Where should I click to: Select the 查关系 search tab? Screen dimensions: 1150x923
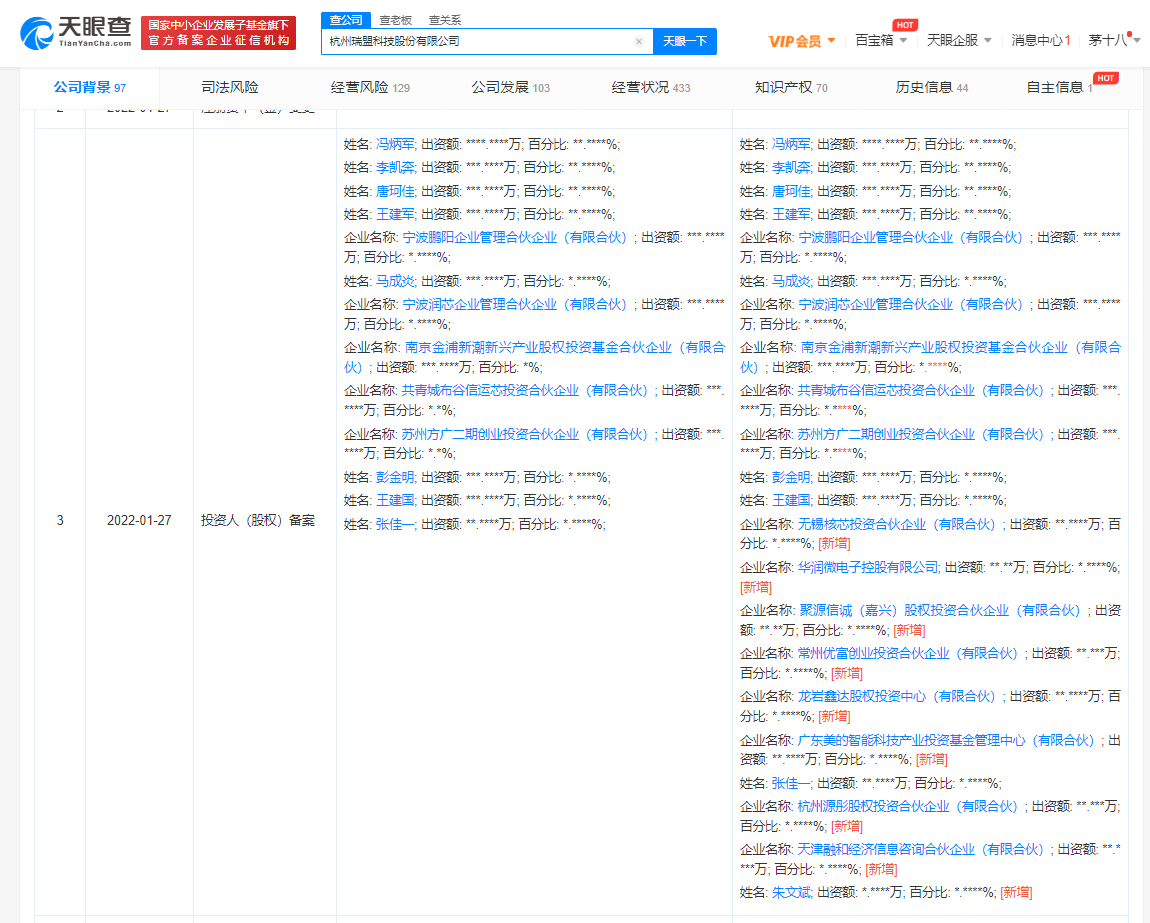444,21
